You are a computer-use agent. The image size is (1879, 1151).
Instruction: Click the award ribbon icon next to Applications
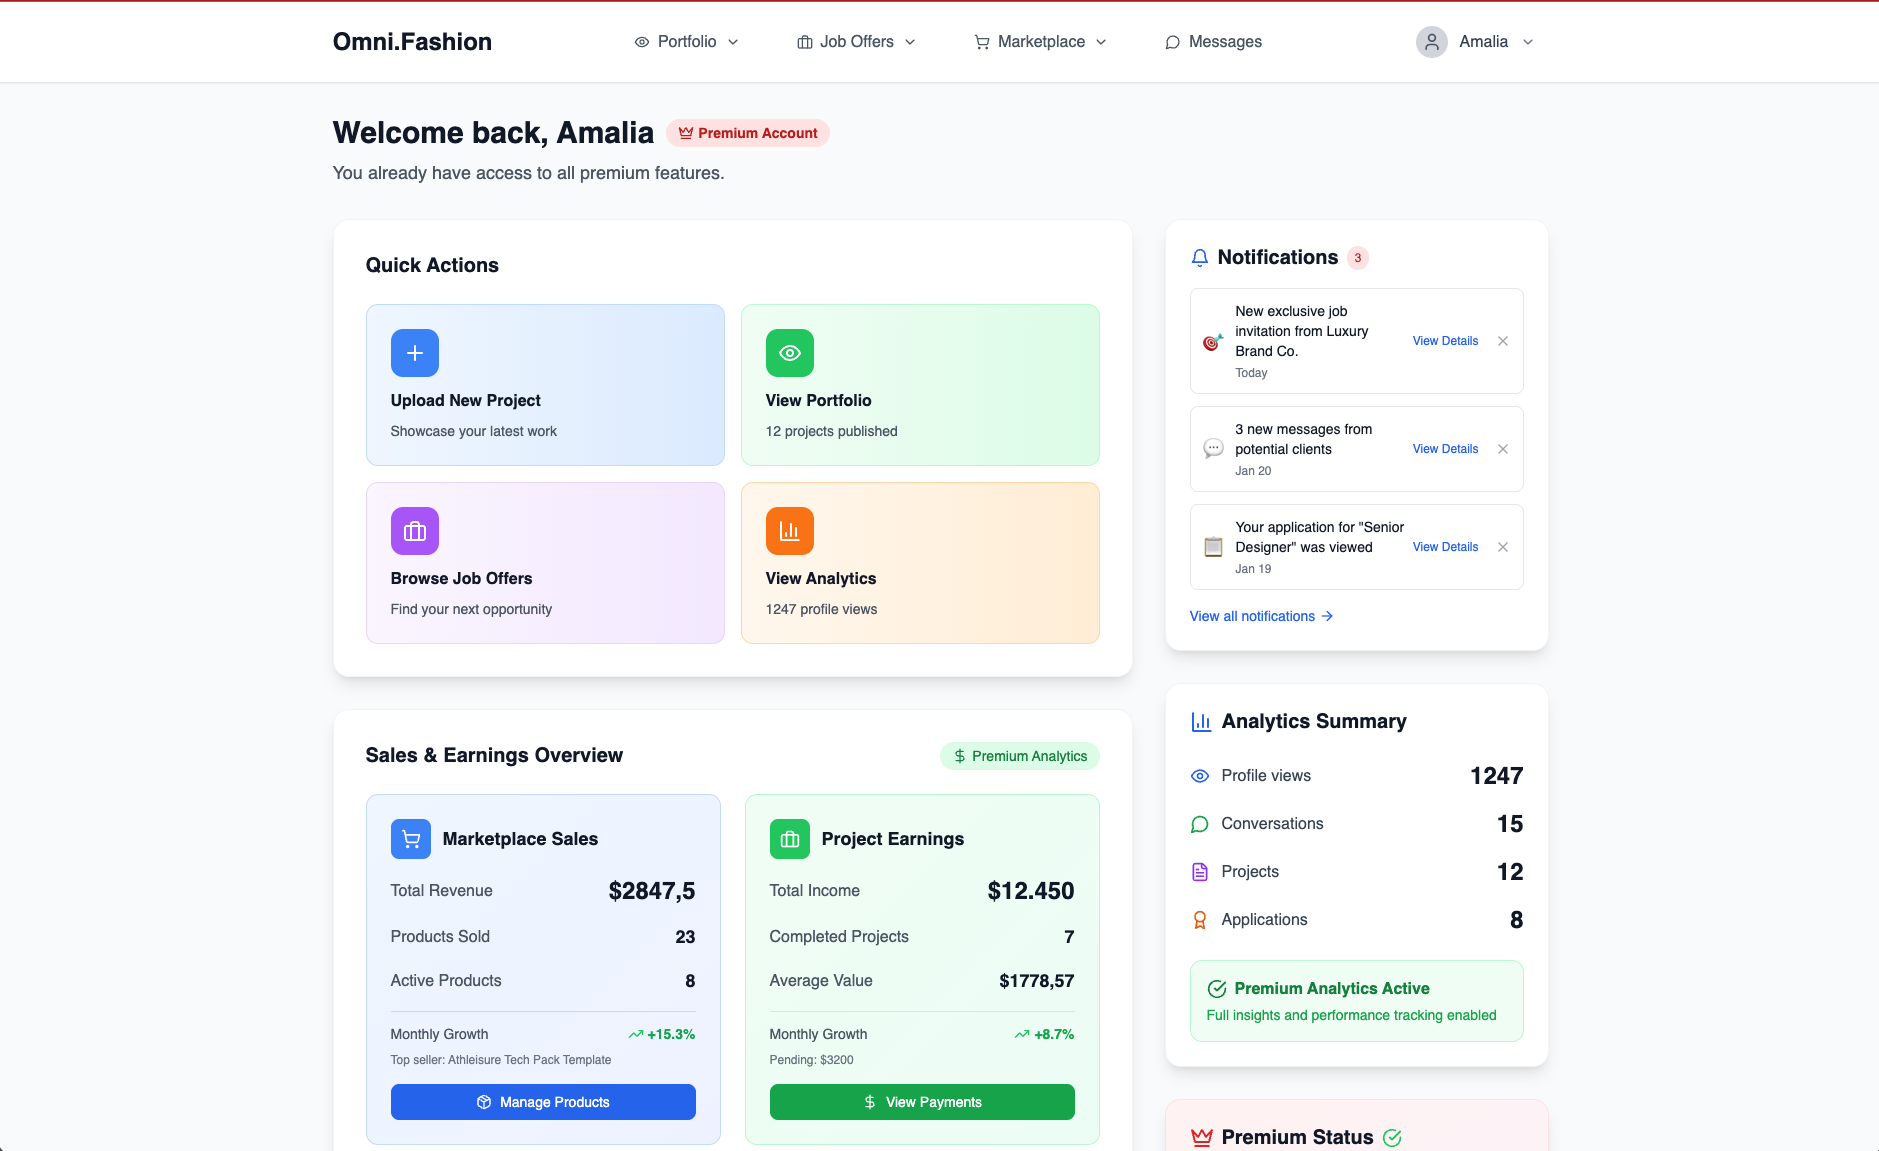coord(1200,920)
